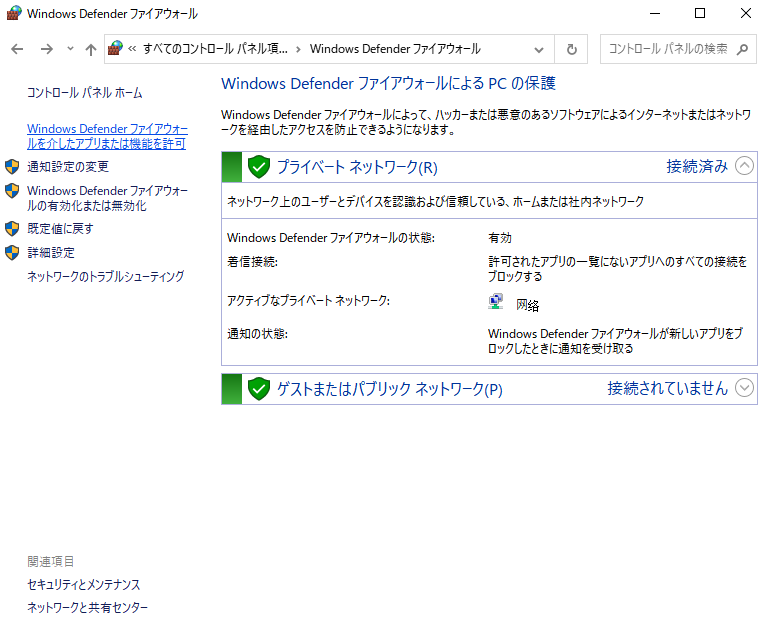Open 詳細設定 link
This screenshot has height=634, width=768.
pyautogui.click(x=51, y=252)
